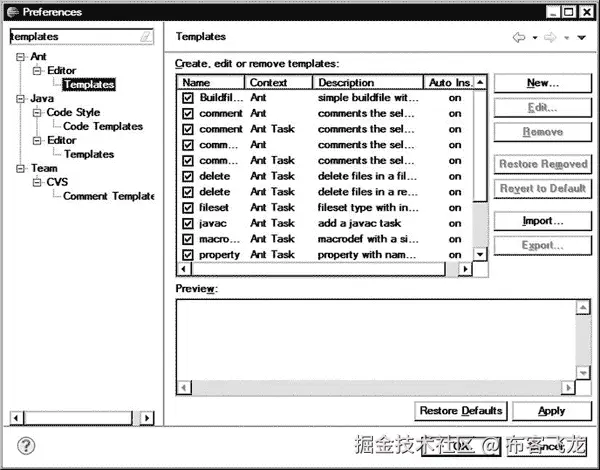
Task: Click Preview pane scroll up arrow
Action: [x=583, y=307]
